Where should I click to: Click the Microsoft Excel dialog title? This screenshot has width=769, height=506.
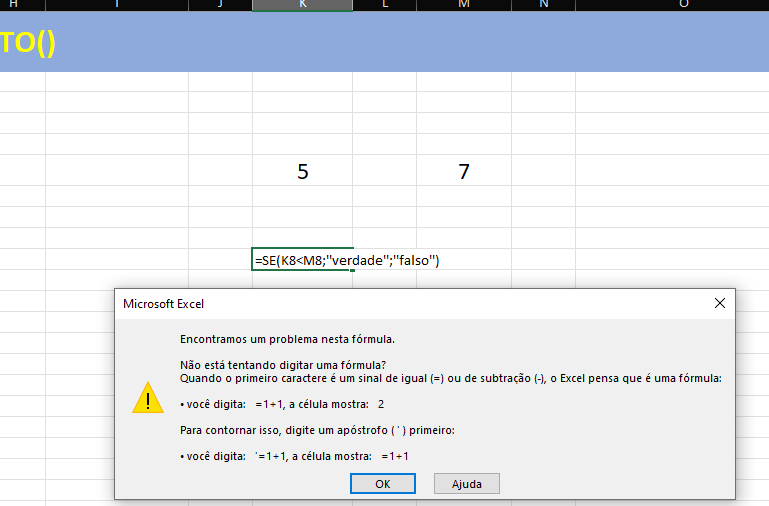click(x=163, y=304)
